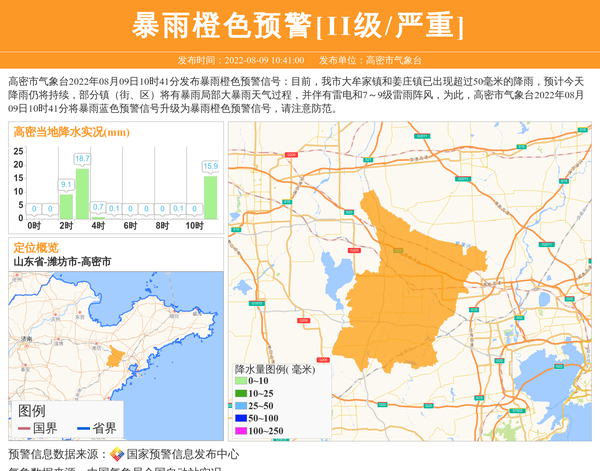This screenshot has height=471, width=600.
Task: Select the 0~10 light green legend swatch
Action: pyautogui.click(x=241, y=381)
